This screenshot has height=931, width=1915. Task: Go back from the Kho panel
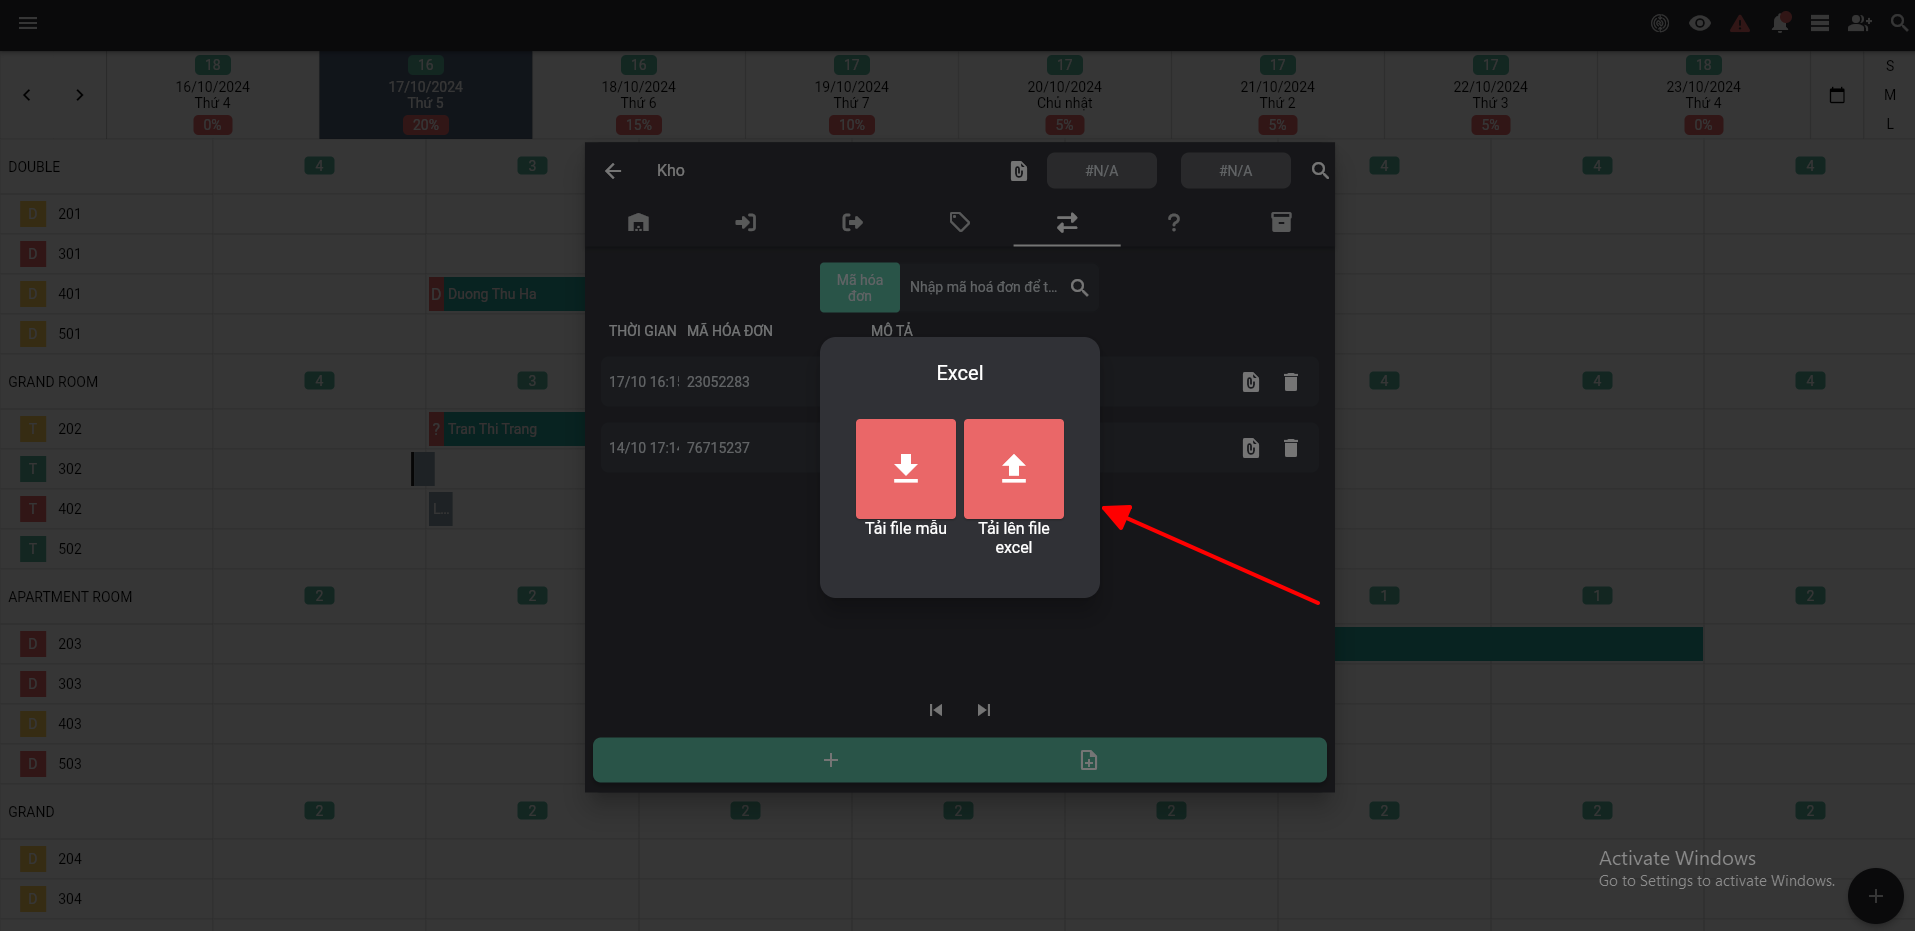613,171
